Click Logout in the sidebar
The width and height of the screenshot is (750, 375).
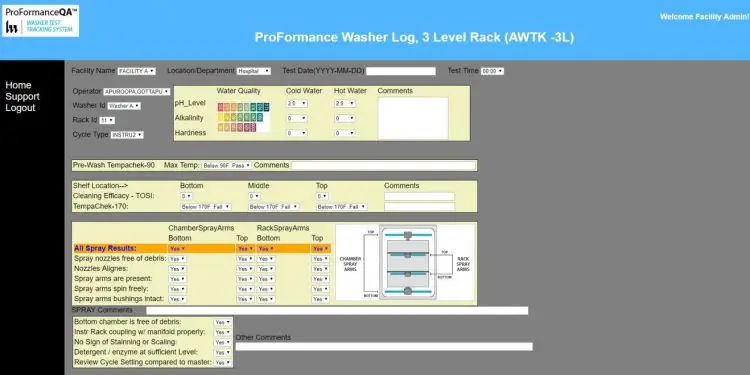tap(21, 108)
